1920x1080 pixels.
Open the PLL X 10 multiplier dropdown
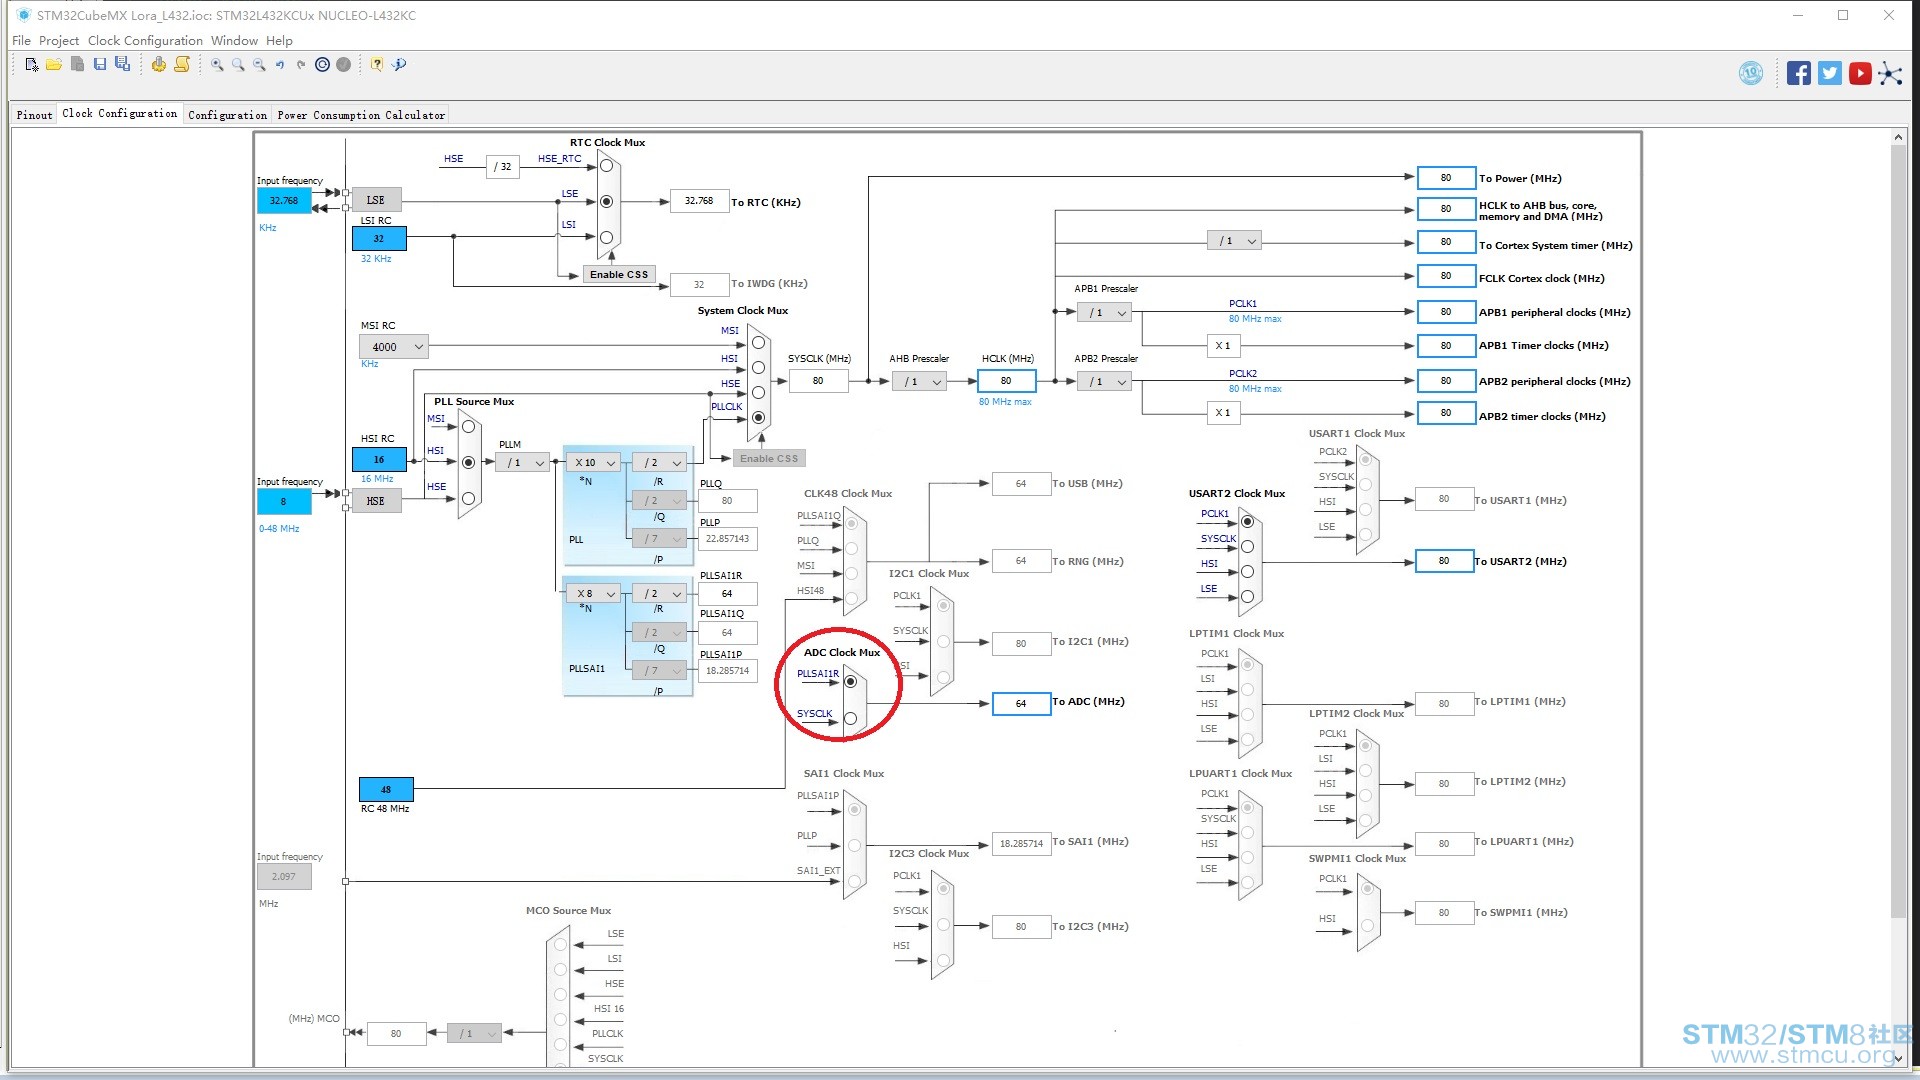[x=594, y=462]
